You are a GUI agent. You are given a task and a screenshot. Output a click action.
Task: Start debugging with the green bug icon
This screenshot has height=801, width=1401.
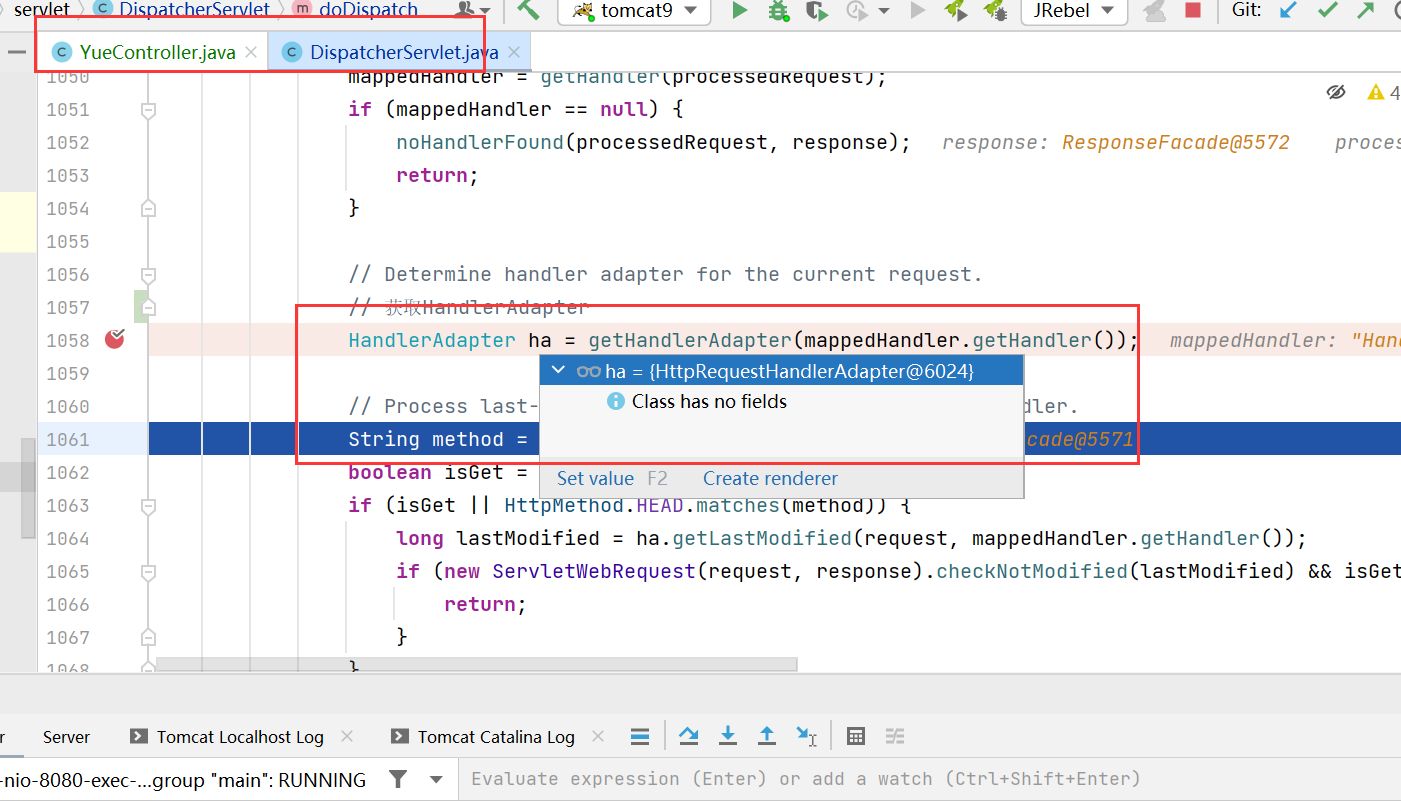pyautogui.click(x=778, y=10)
